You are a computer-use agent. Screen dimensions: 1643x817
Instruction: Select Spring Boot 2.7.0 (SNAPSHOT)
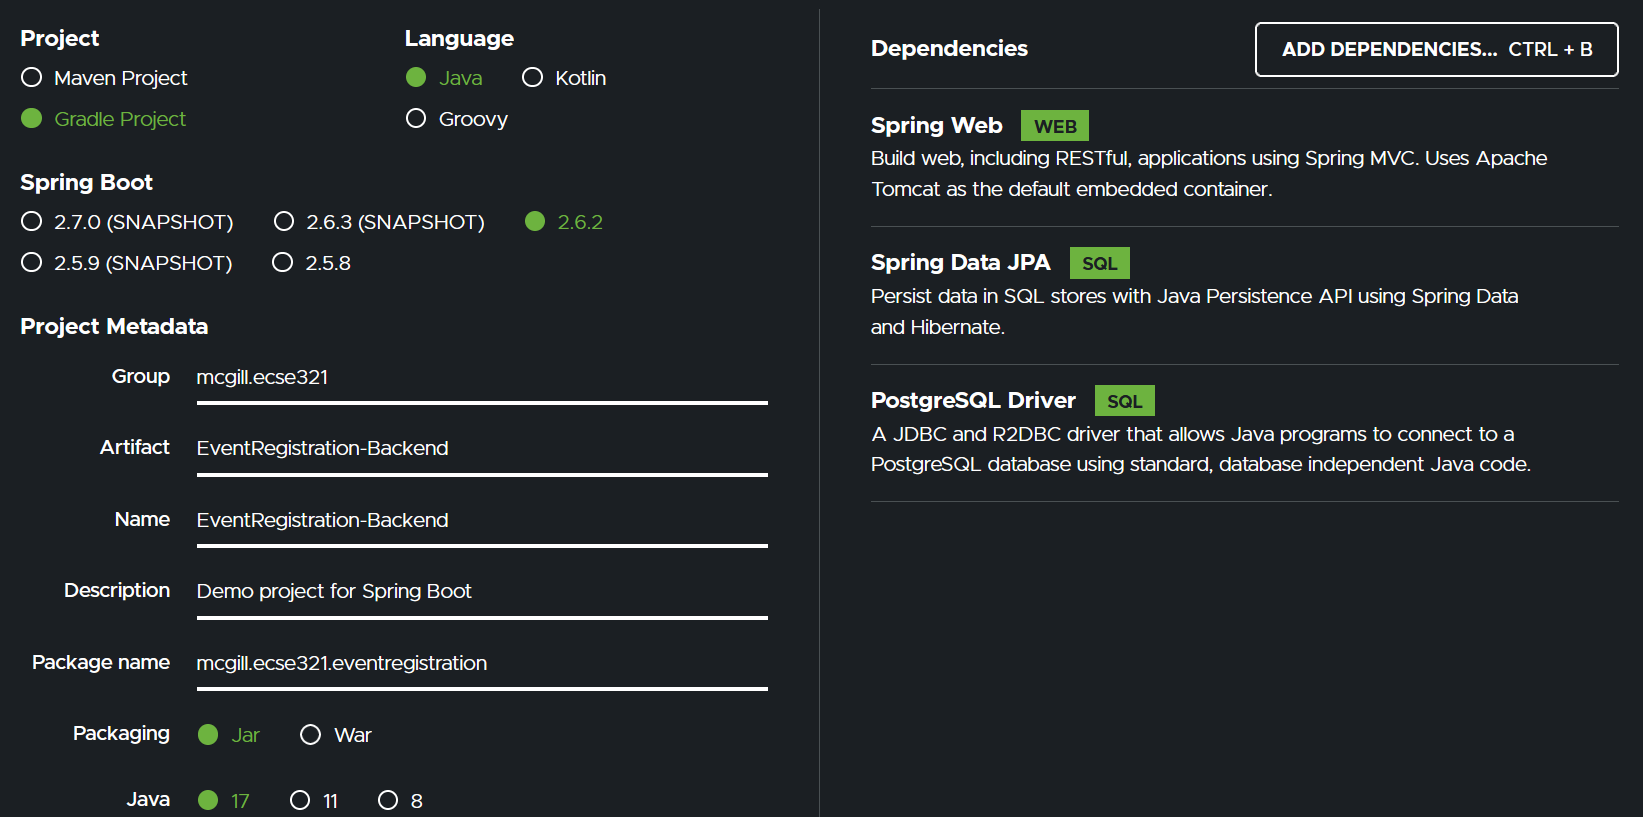32,222
